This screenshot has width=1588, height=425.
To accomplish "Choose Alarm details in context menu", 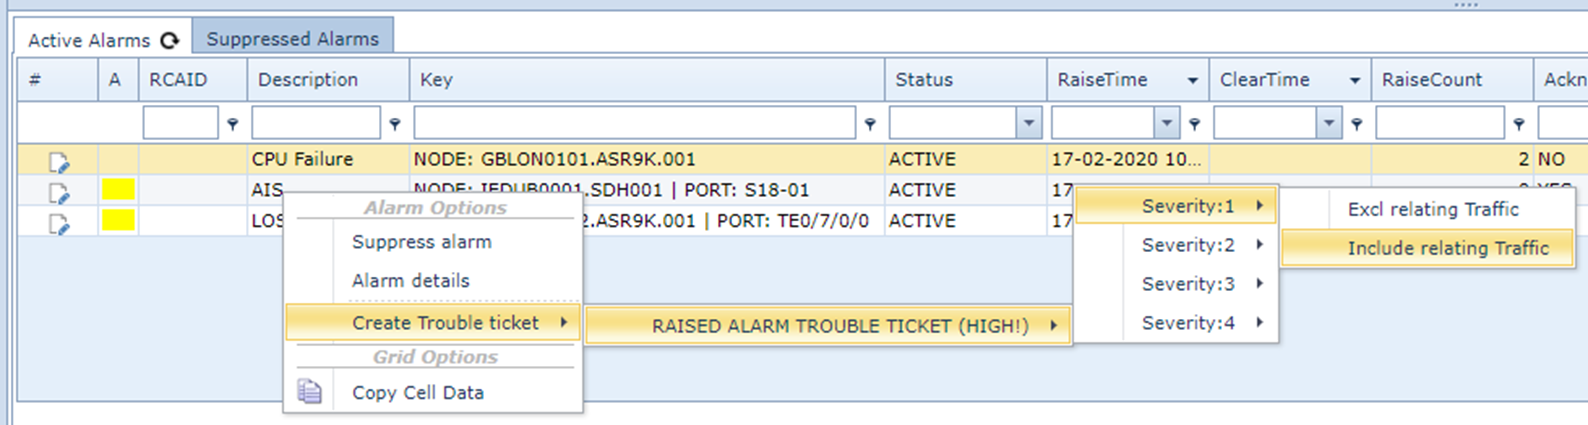I will click(410, 281).
